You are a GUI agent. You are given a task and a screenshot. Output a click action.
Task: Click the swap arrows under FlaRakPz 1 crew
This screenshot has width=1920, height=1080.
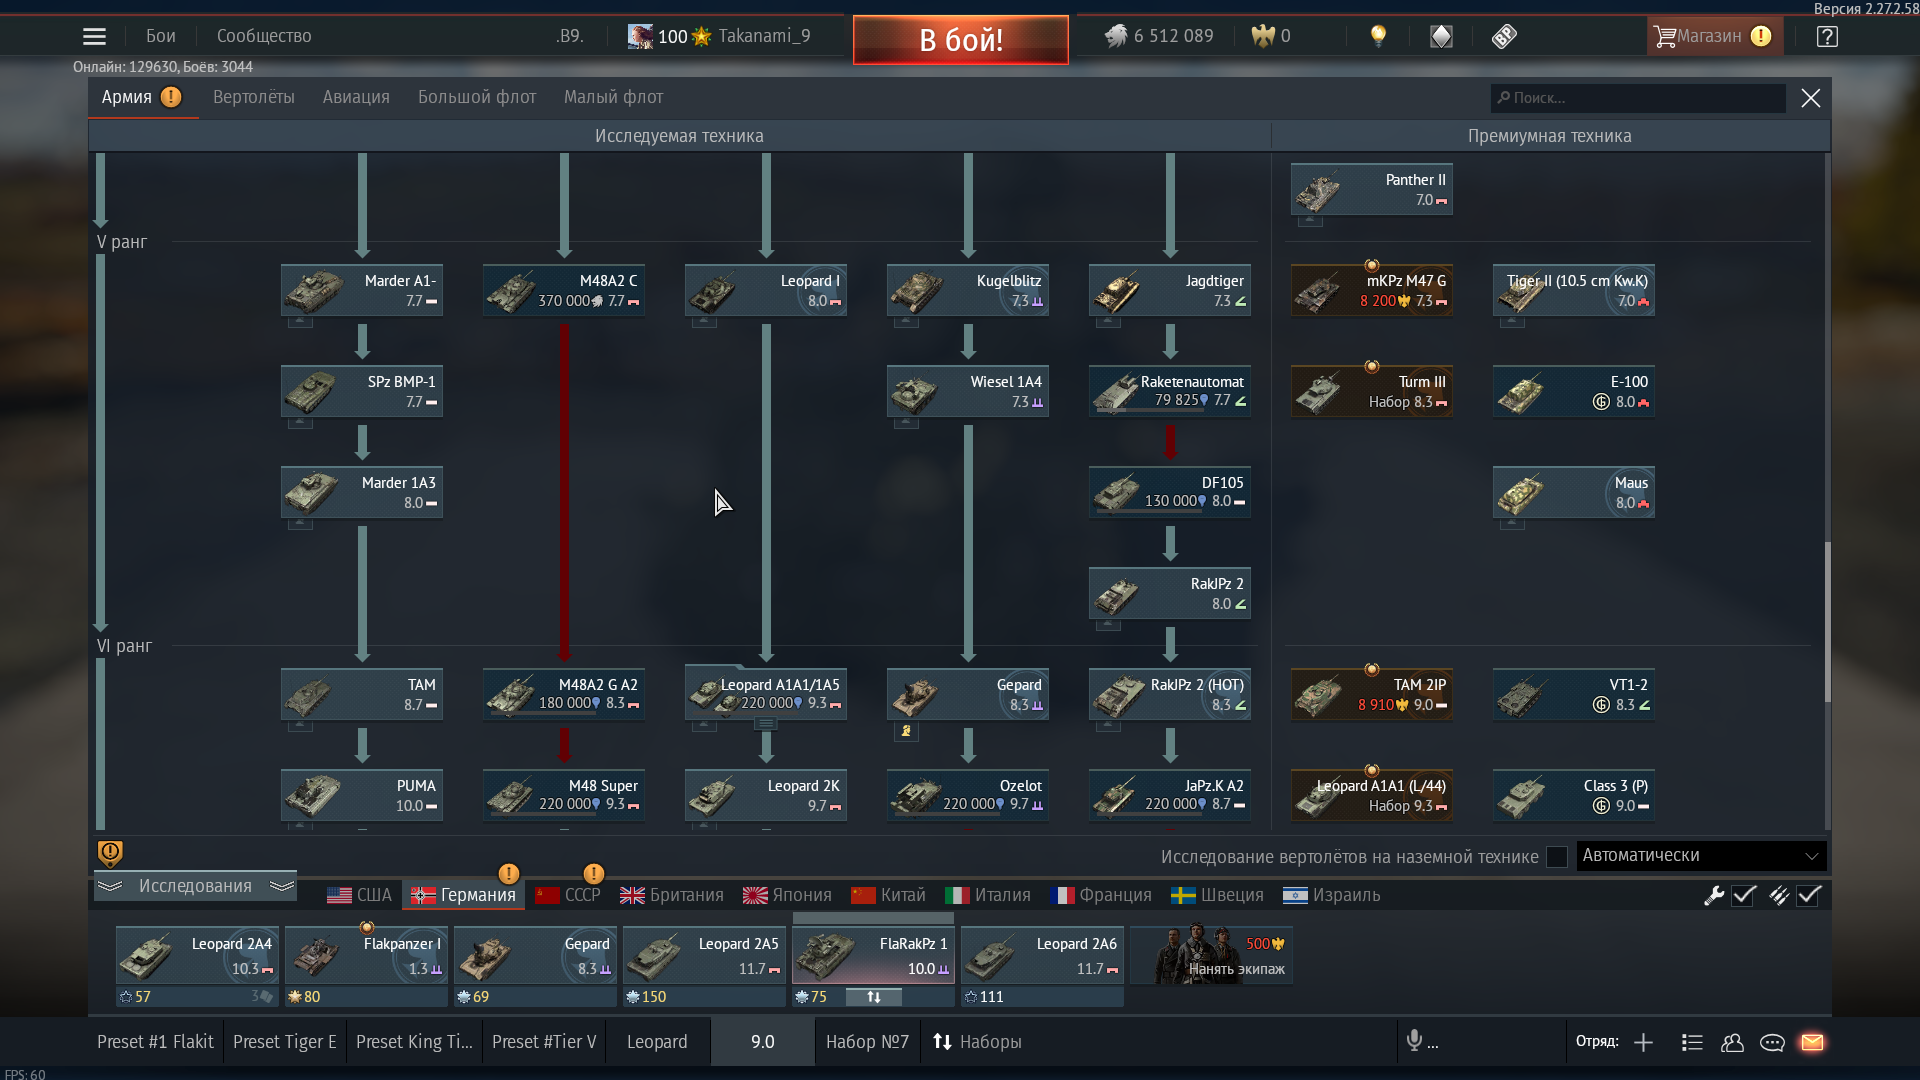pyautogui.click(x=873, y=997)
